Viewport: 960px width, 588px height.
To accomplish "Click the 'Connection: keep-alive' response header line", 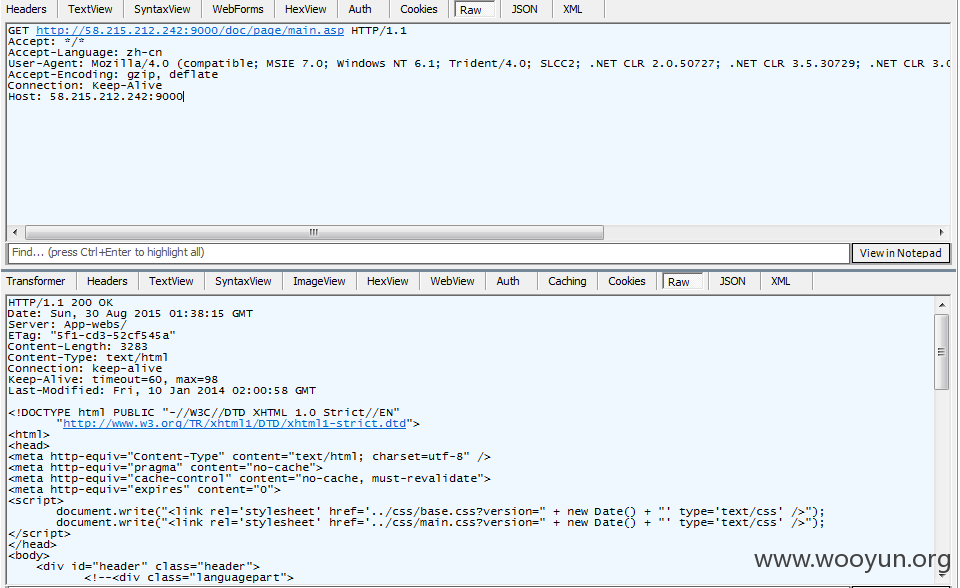I will [x=85, y=369].
